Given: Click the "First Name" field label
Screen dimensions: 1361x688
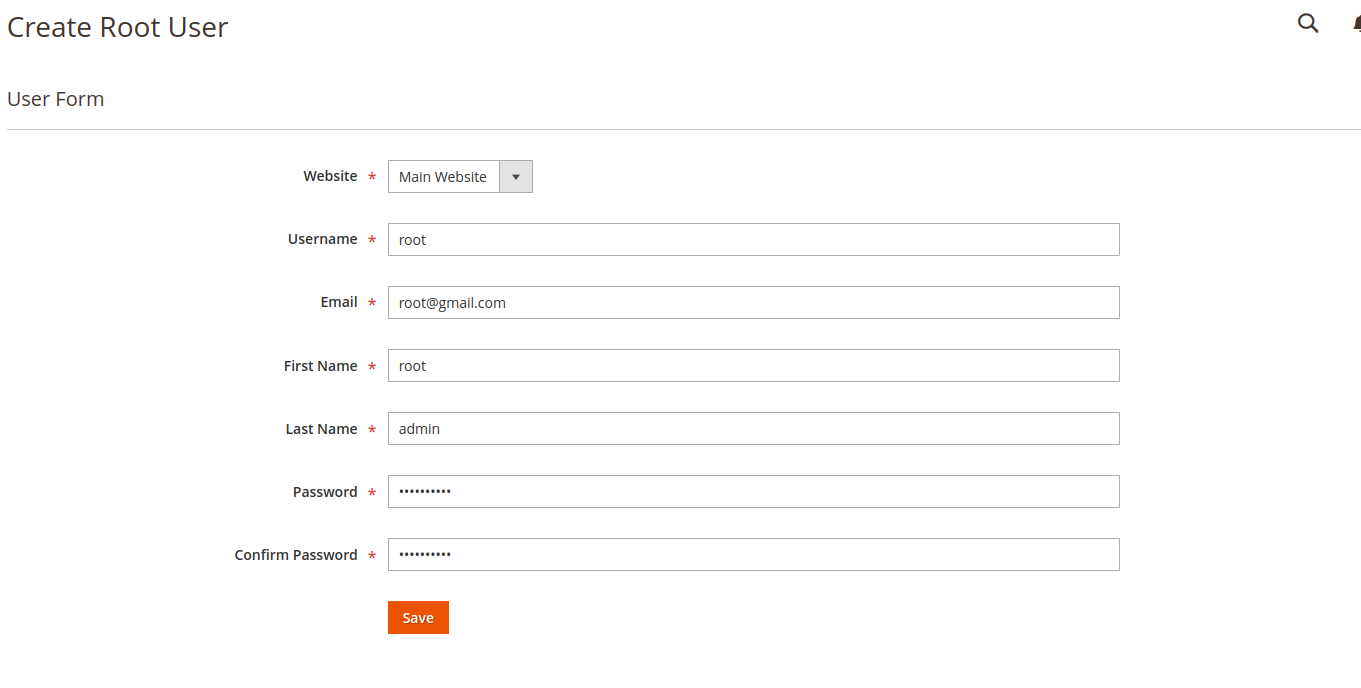Looking at the screenshot, I should 320,366.
